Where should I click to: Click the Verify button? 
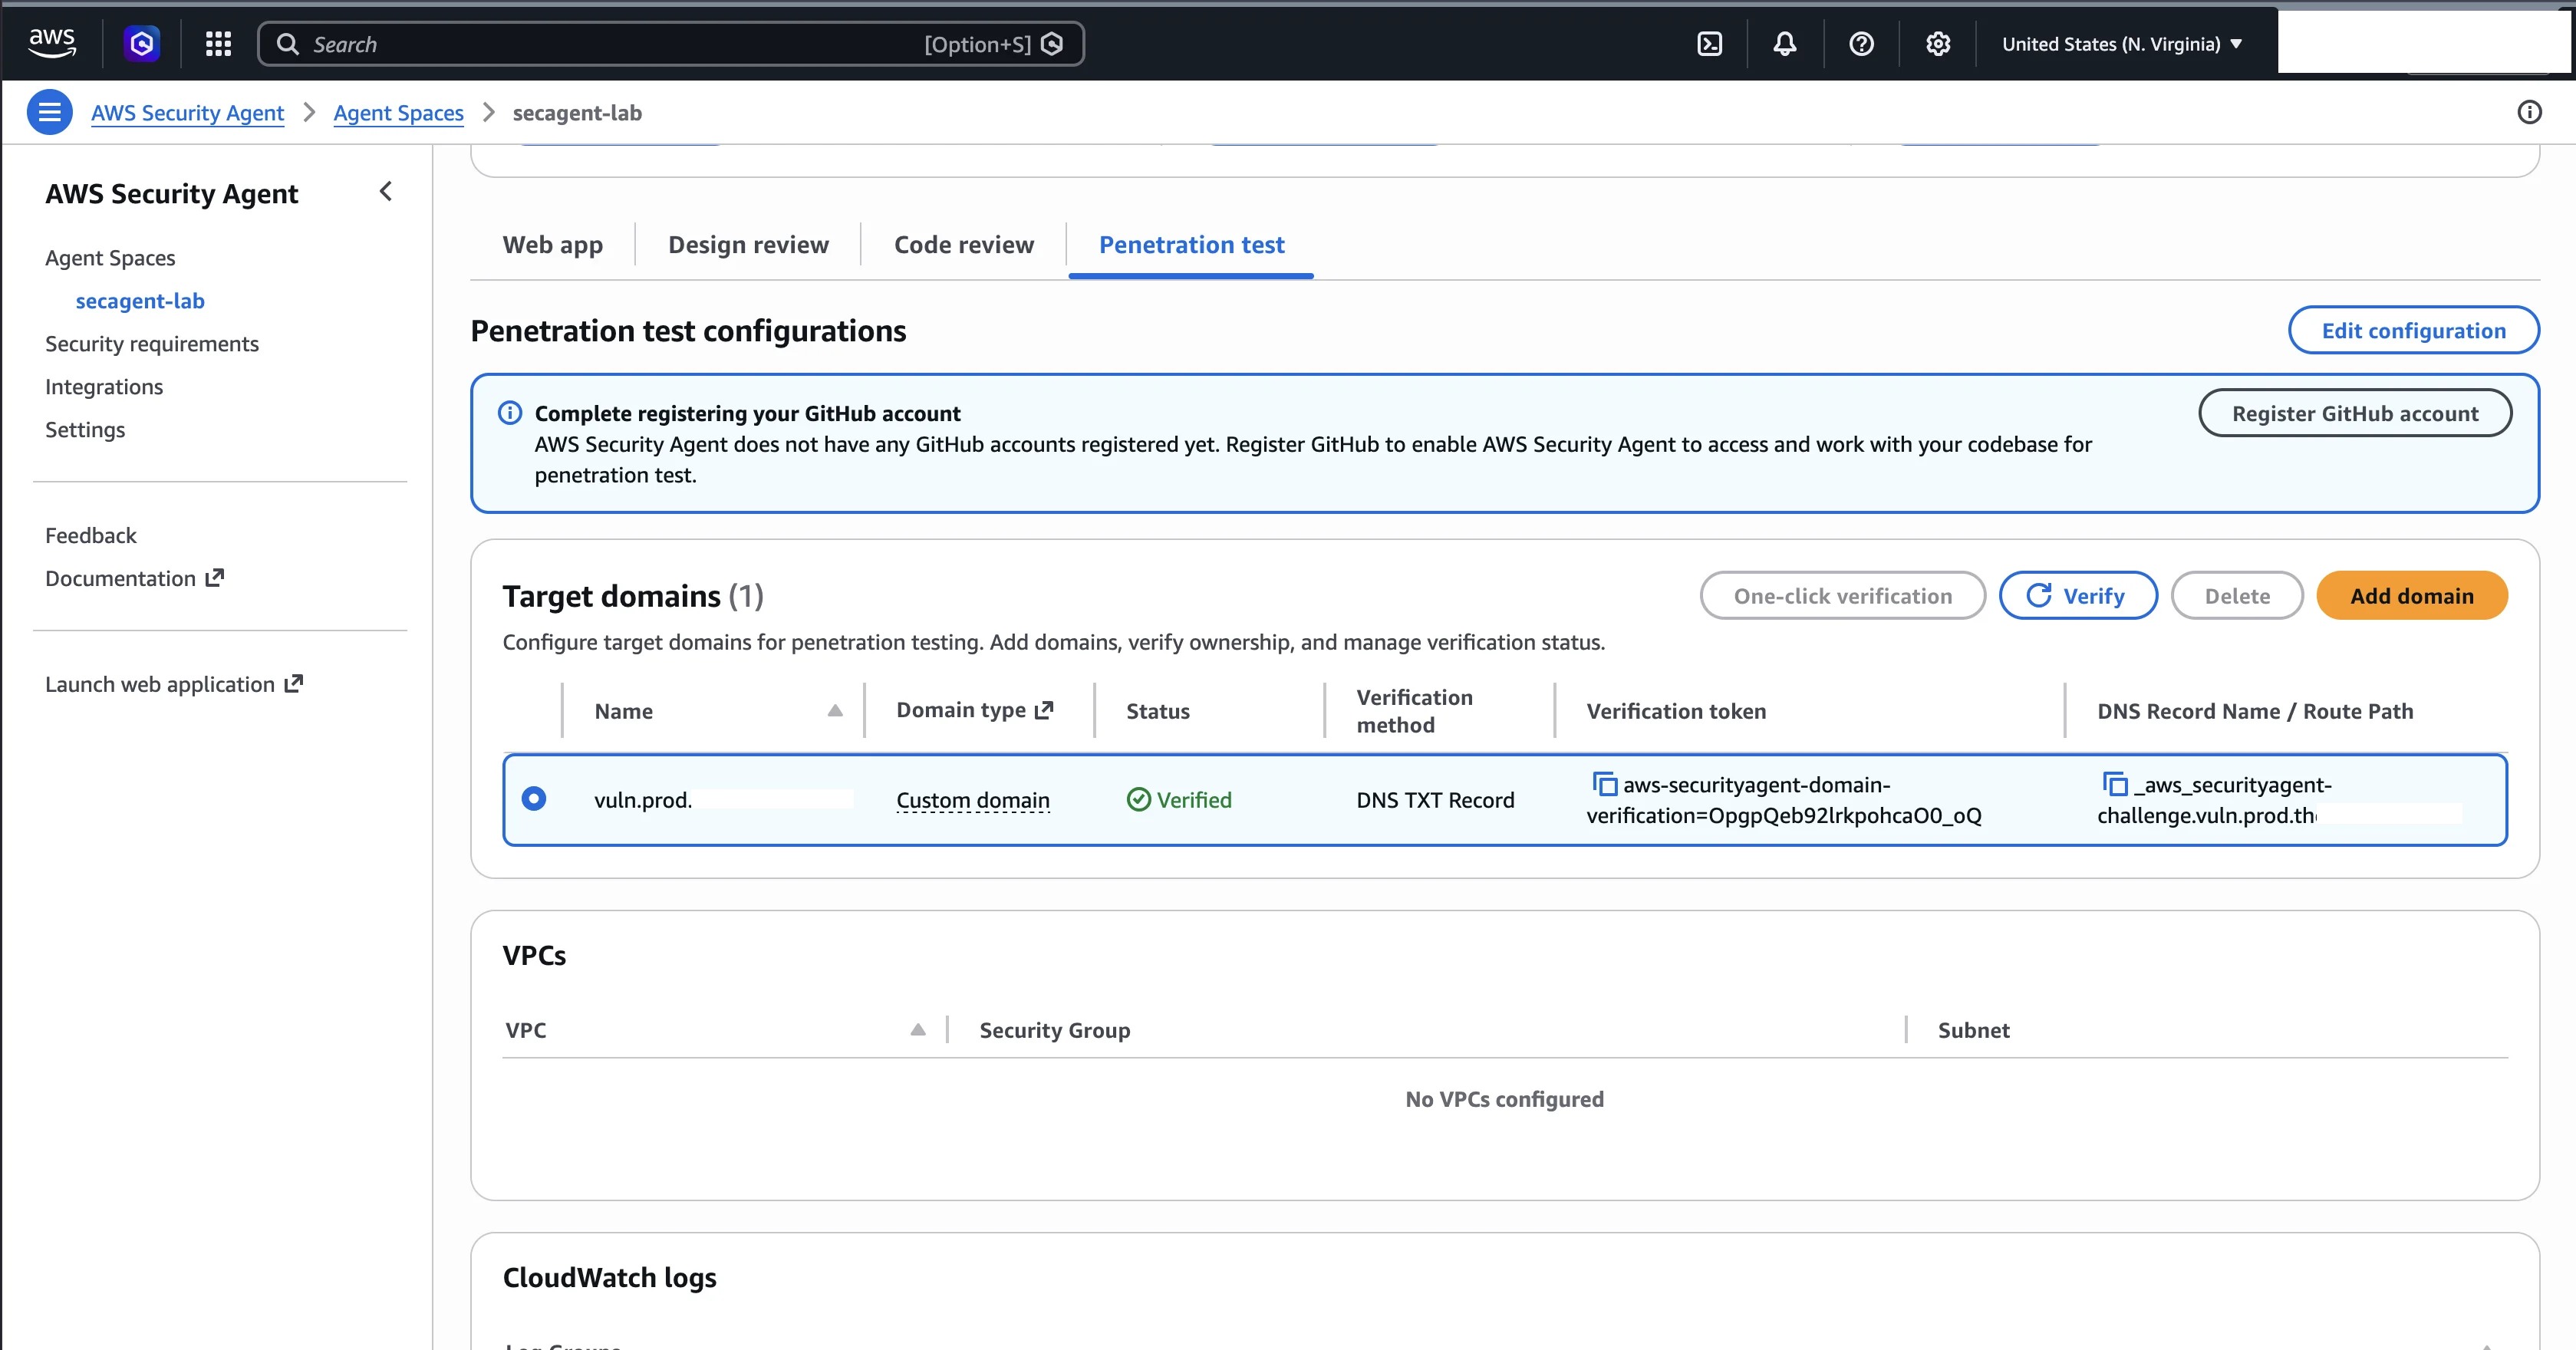coord(2078,596)
